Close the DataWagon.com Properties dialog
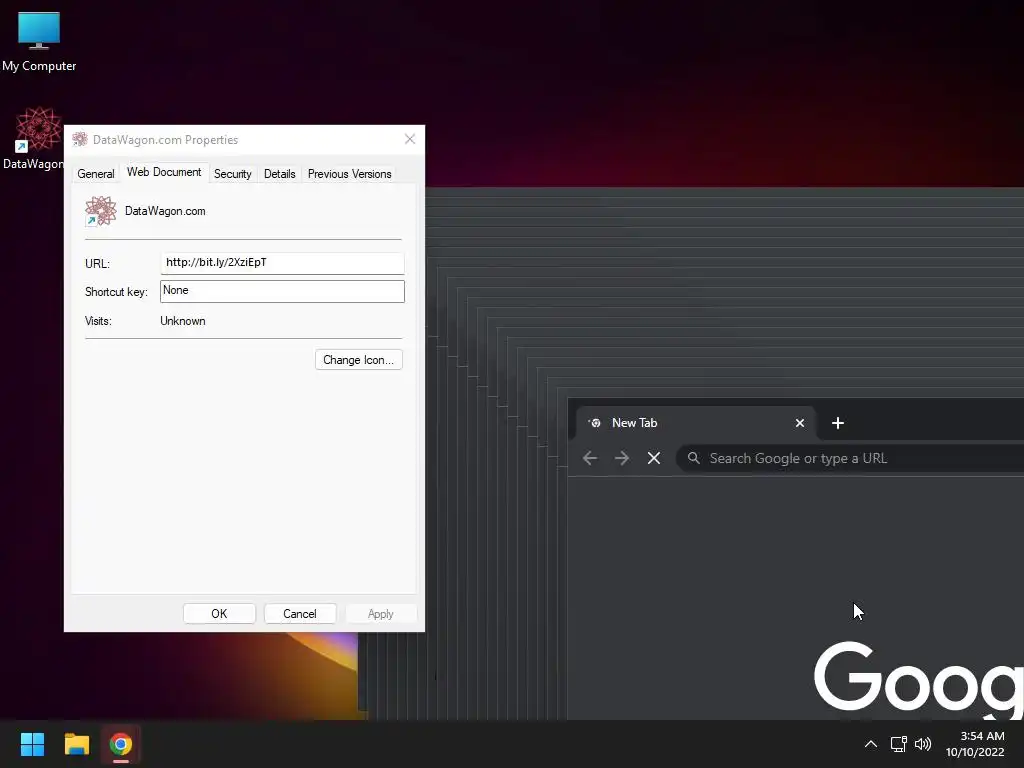 (409, 139)
